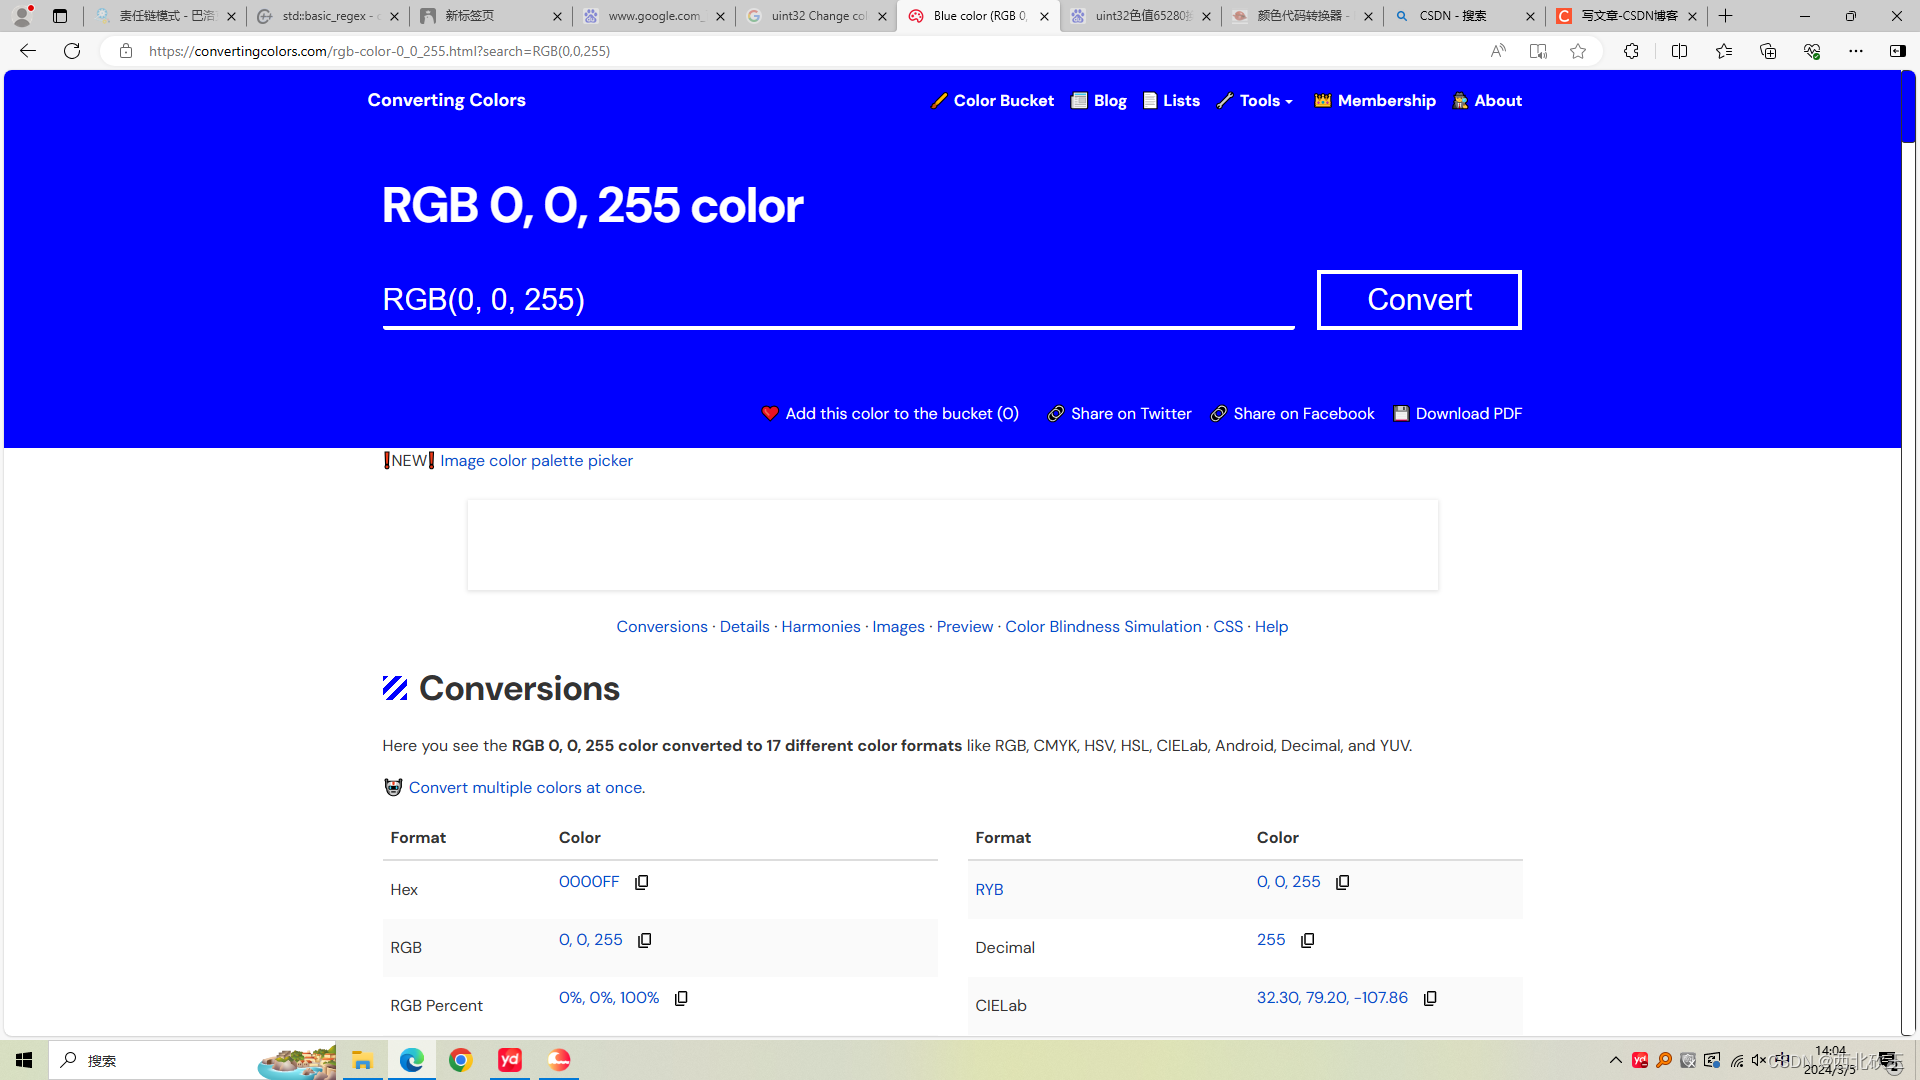
Task: Copy the RGB Percent value
Action: click(x=681, y=998)
